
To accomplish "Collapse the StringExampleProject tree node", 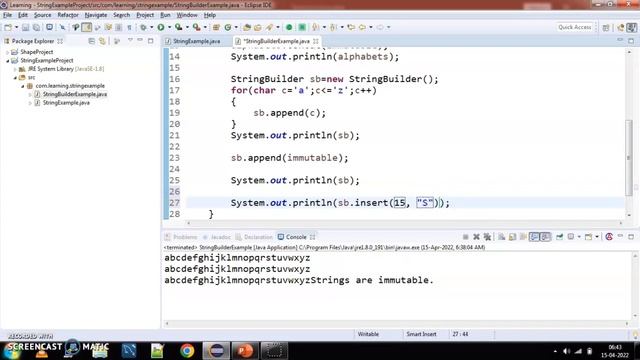I will [7, 60].
